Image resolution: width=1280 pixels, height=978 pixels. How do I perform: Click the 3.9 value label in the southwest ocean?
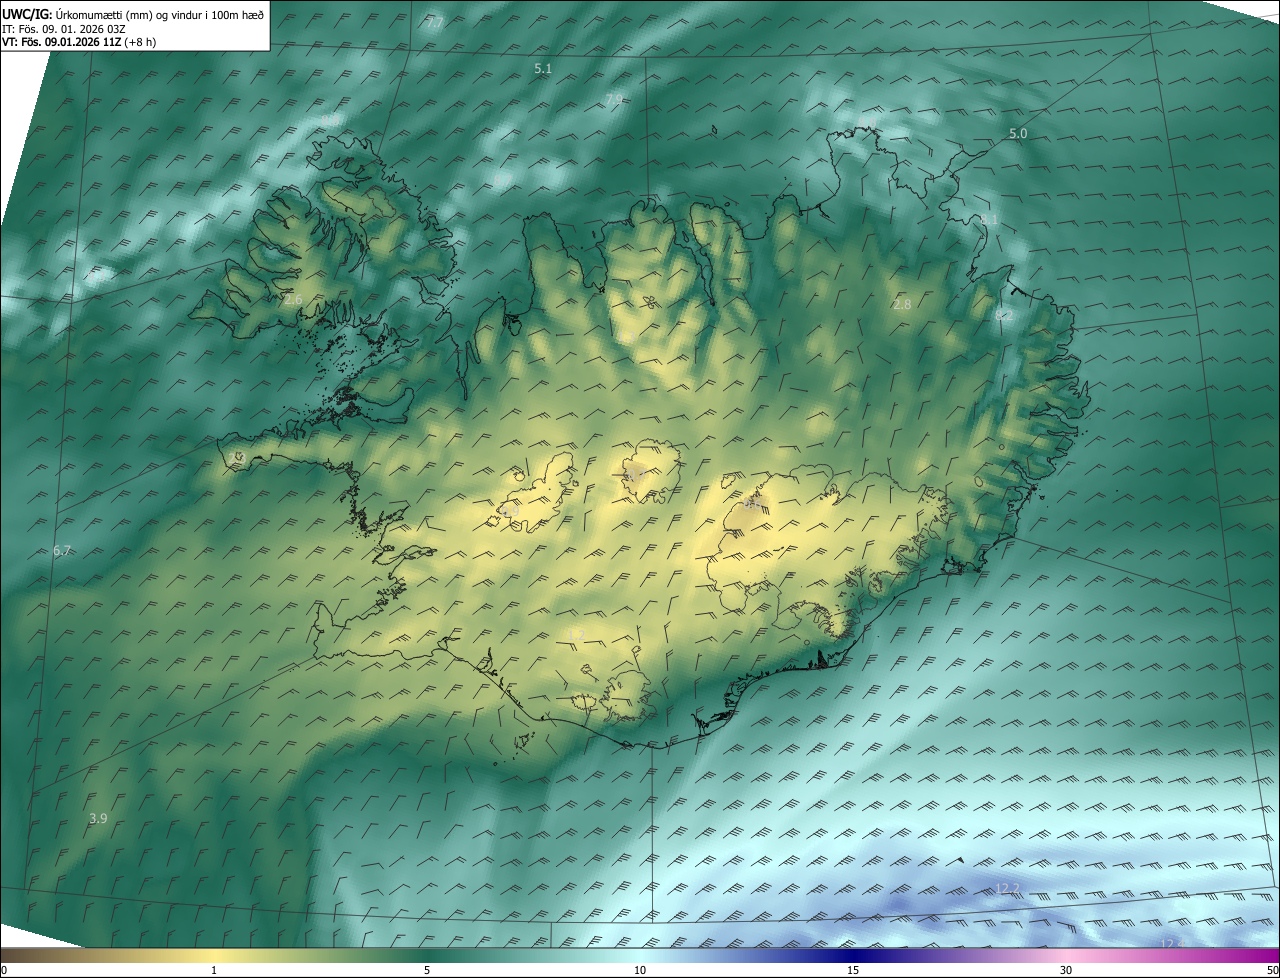pyautogui.click(x=98, y=818)
